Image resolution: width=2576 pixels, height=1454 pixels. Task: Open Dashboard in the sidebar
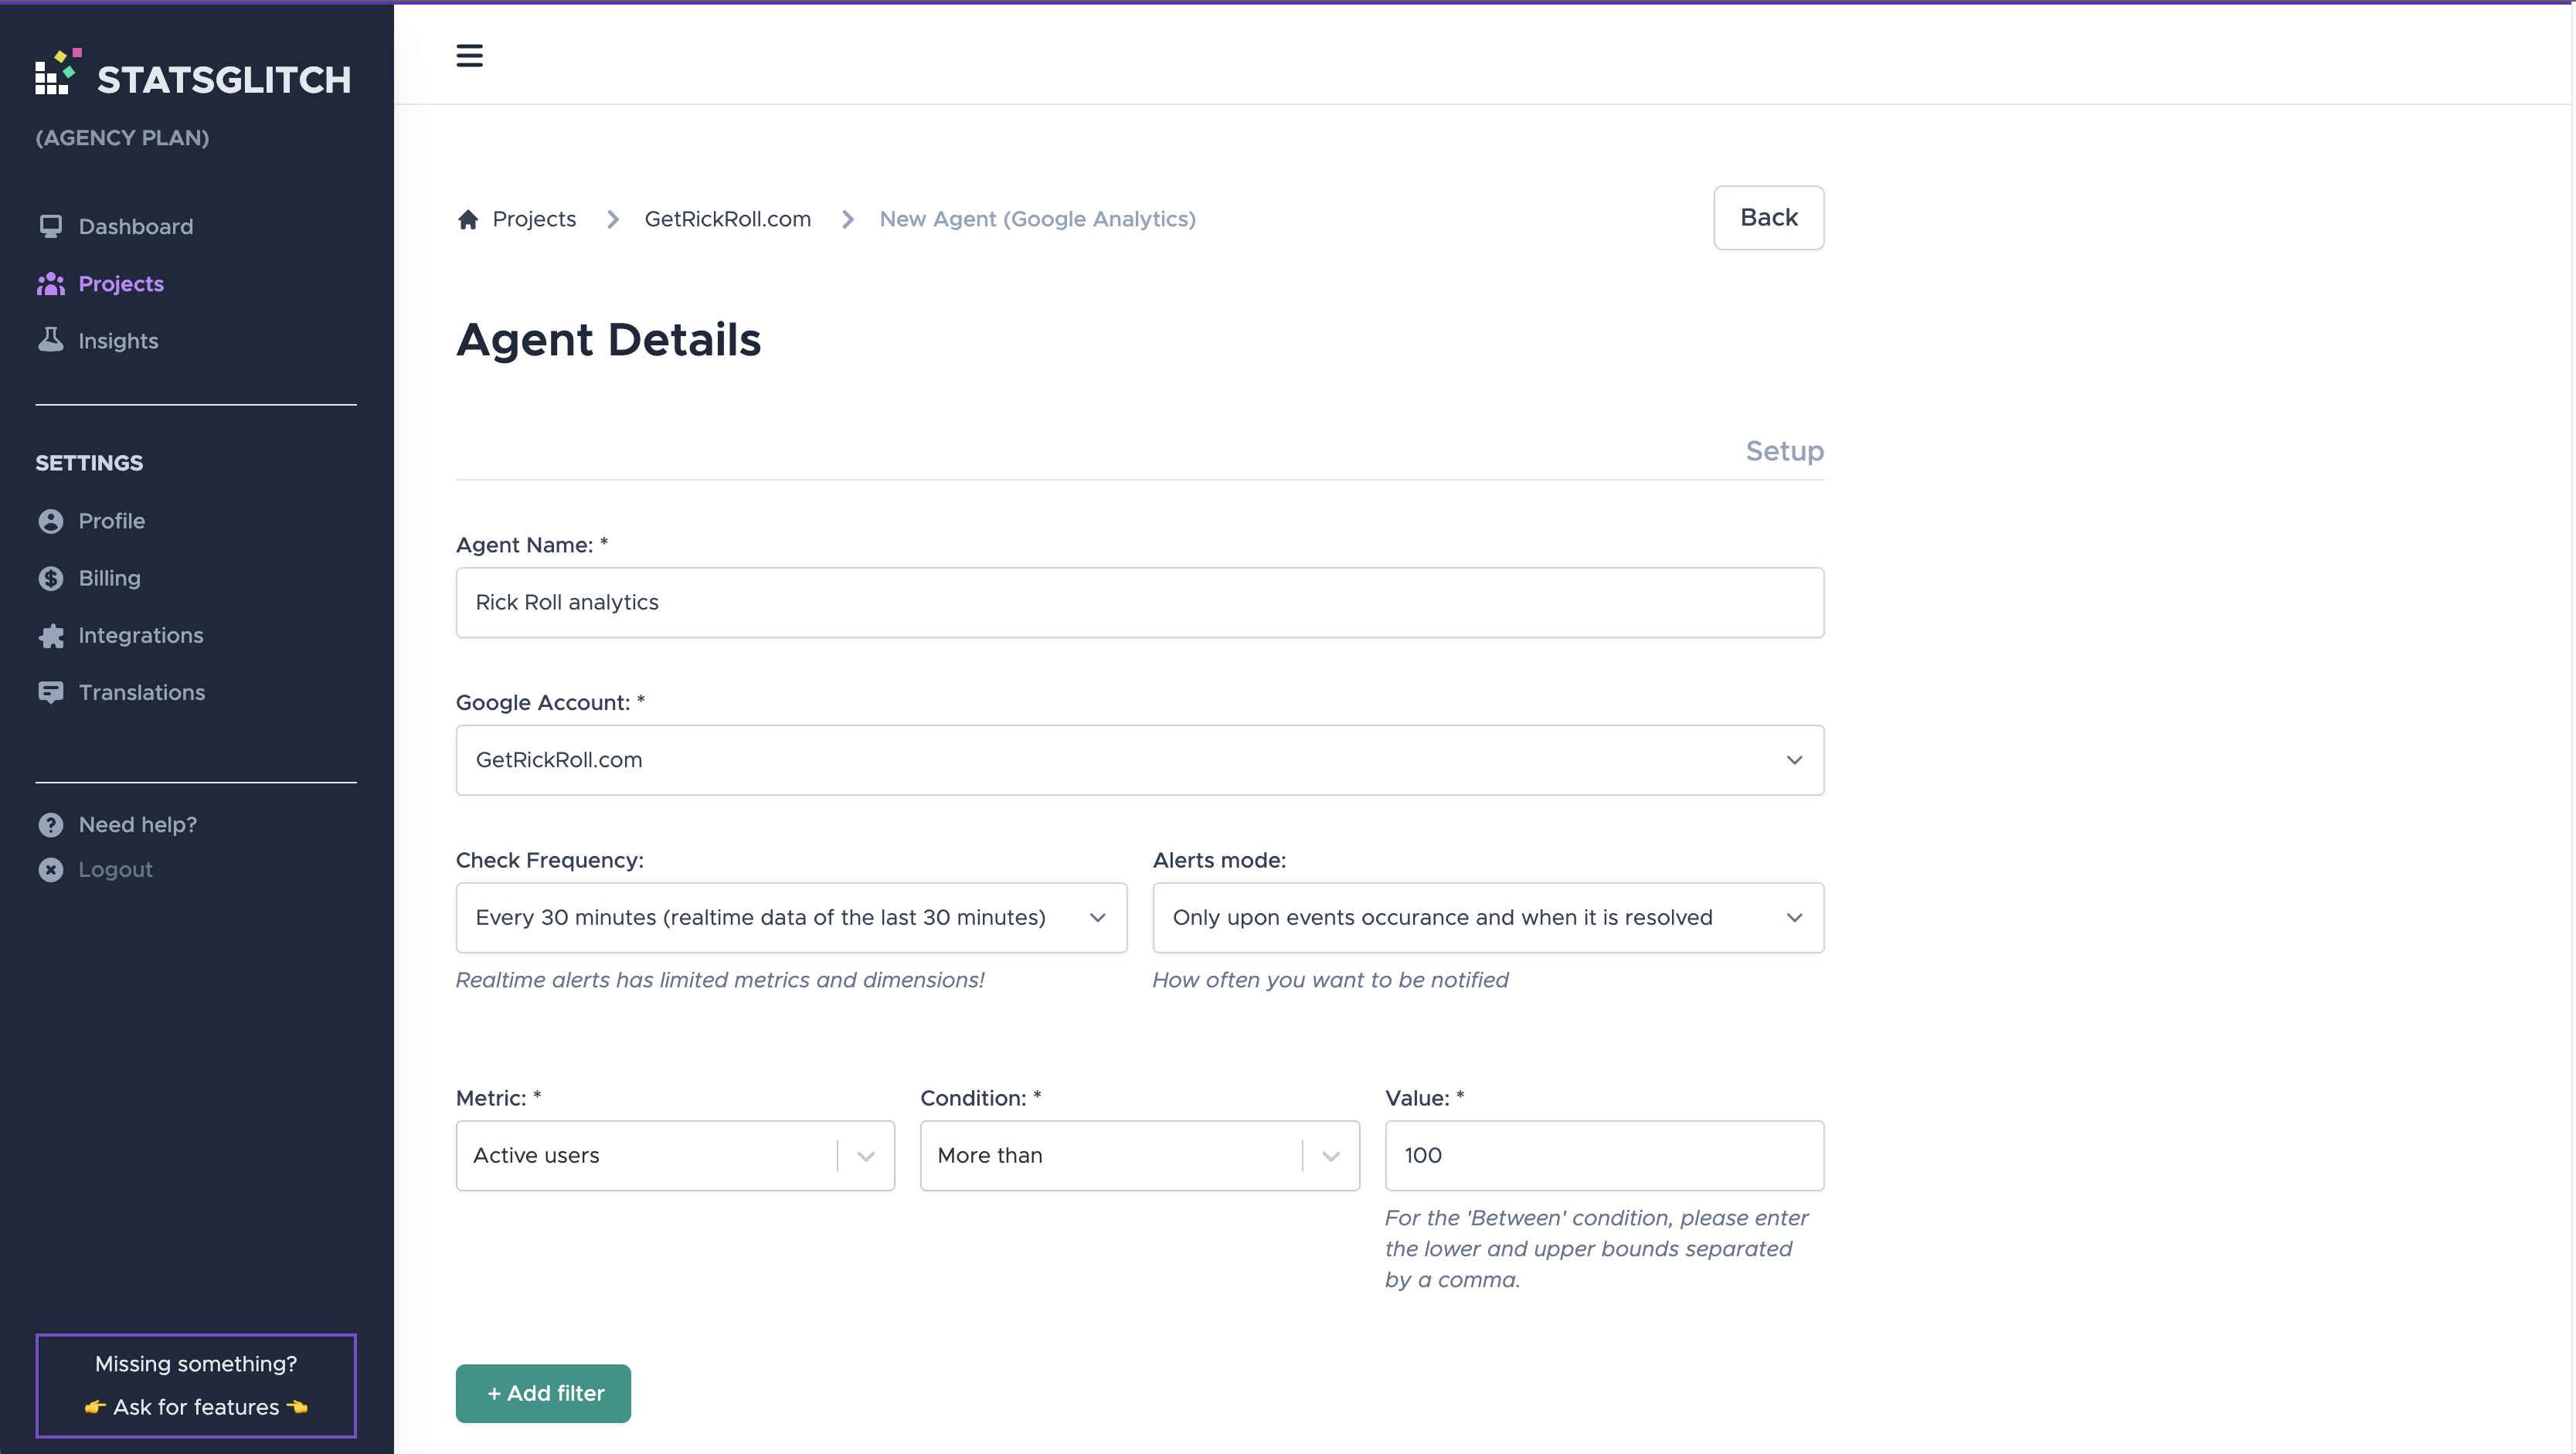(136, 227)
